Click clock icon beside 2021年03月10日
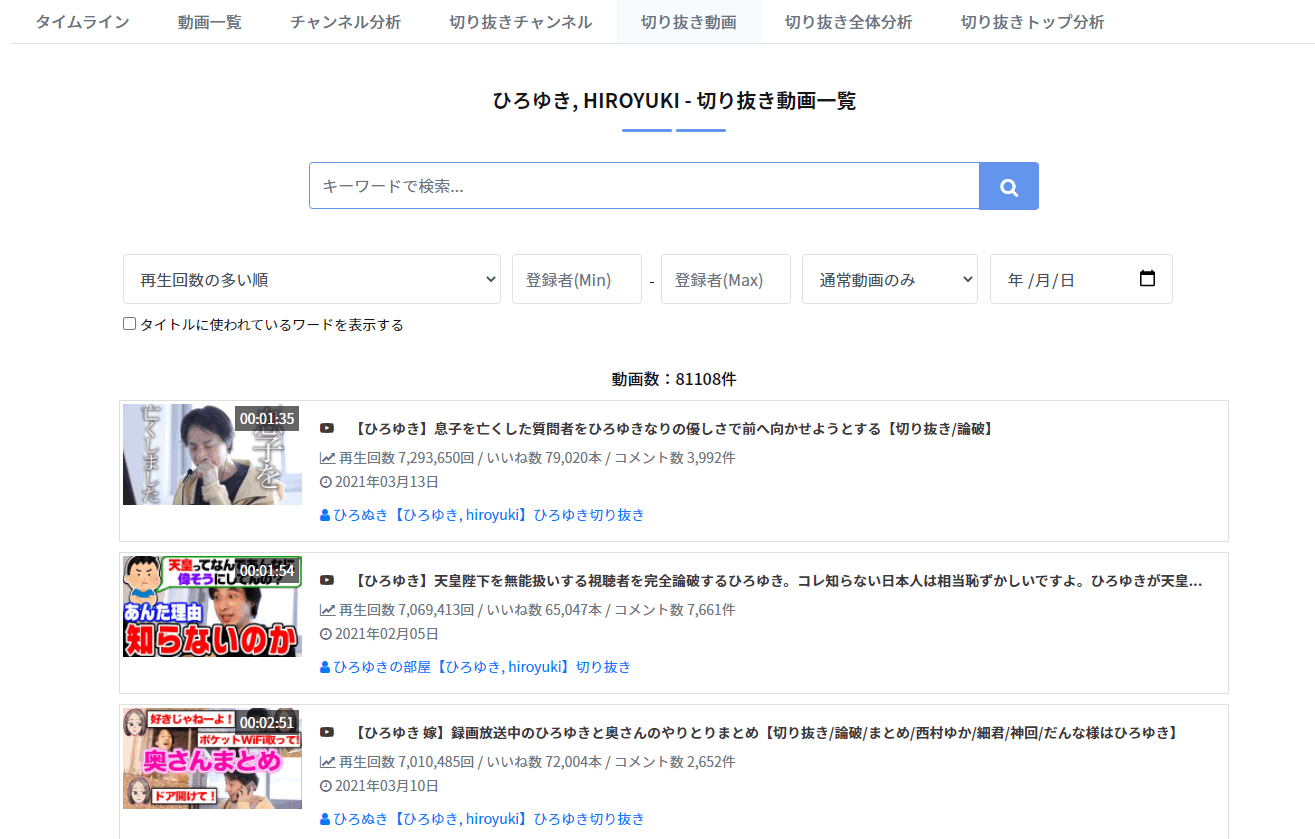The height and width of the screenshot is (839, 1315). [x=325, y=786]
